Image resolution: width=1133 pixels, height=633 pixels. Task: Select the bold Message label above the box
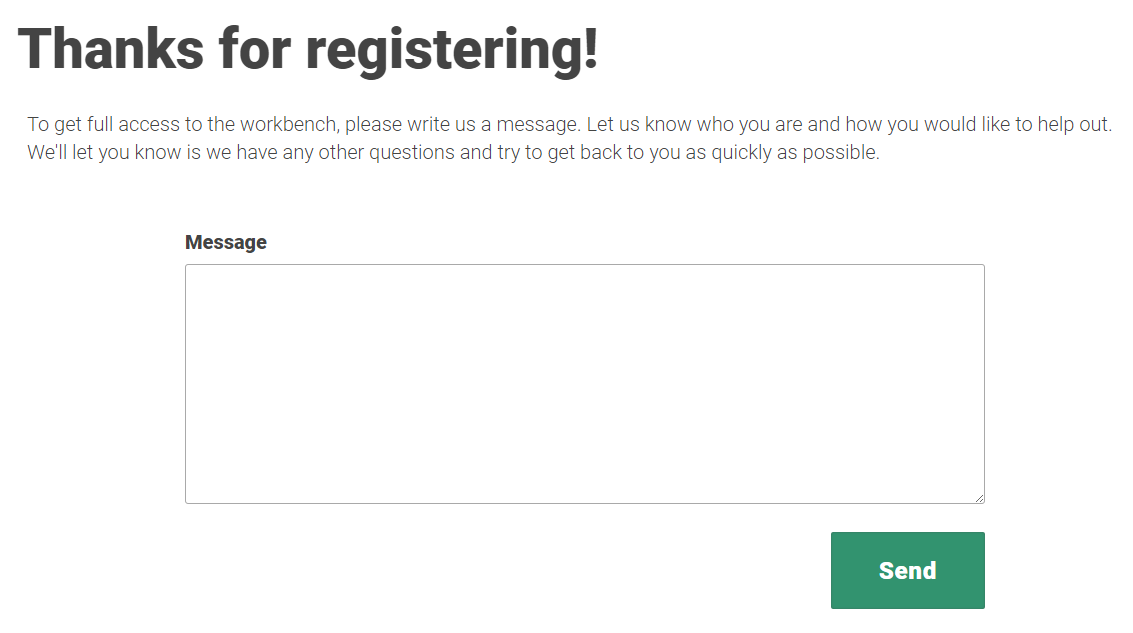click(x=226, y=242)
